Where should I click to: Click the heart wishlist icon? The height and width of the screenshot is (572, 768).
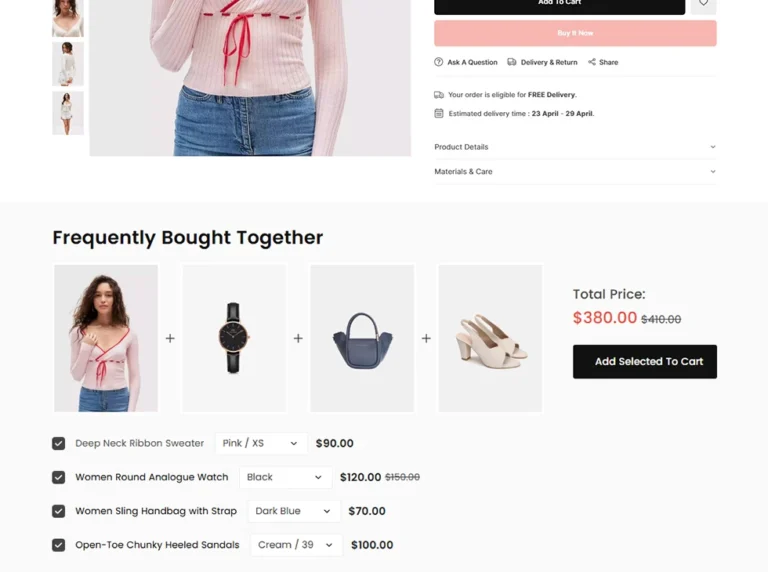pos(703,4)
